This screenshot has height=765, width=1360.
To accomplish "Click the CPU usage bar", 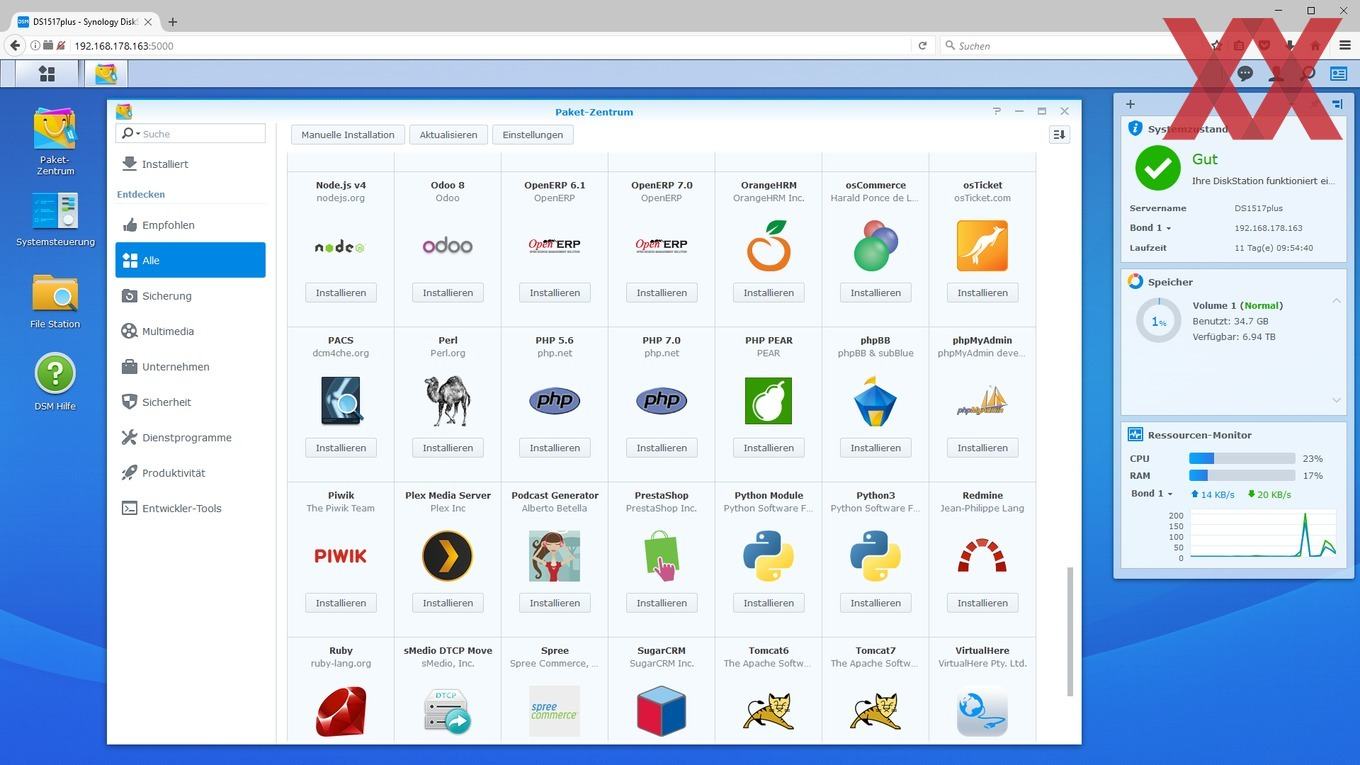I will click(1242, 458).
